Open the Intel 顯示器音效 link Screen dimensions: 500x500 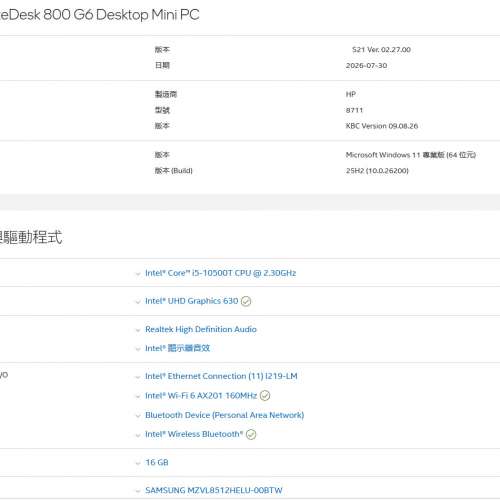[177, 348]
